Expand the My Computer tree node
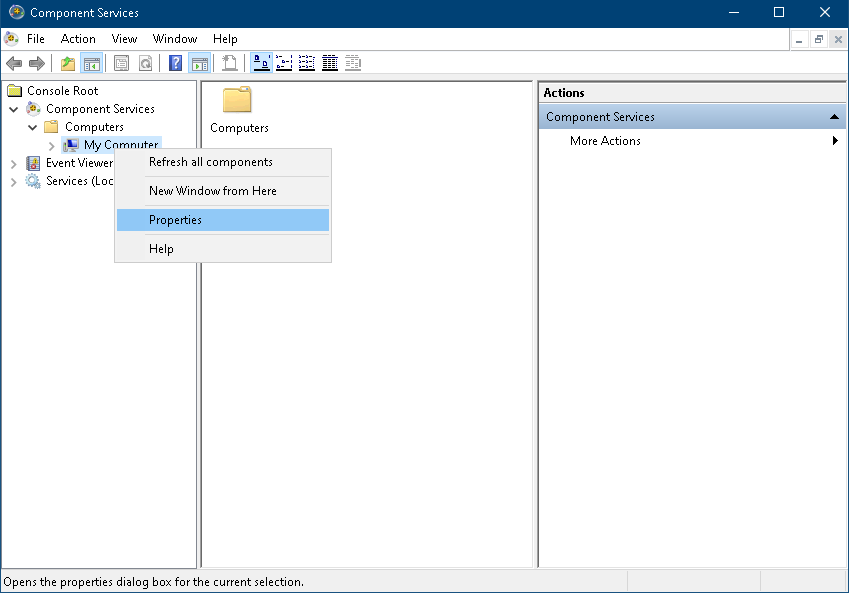This screenshot has width=849, height=593. click(x=51, y=145)
